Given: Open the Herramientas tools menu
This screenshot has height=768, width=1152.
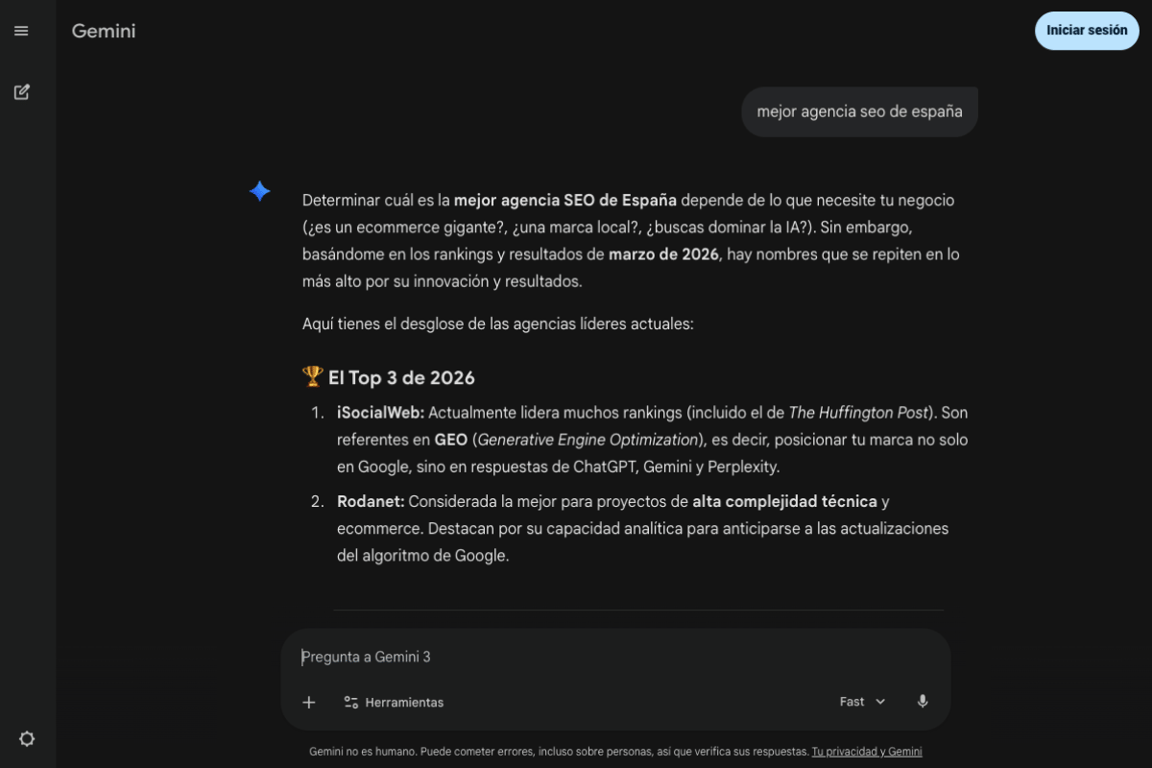Looking at the screenshot, I should pyautogui.click(x=394, y=703).
